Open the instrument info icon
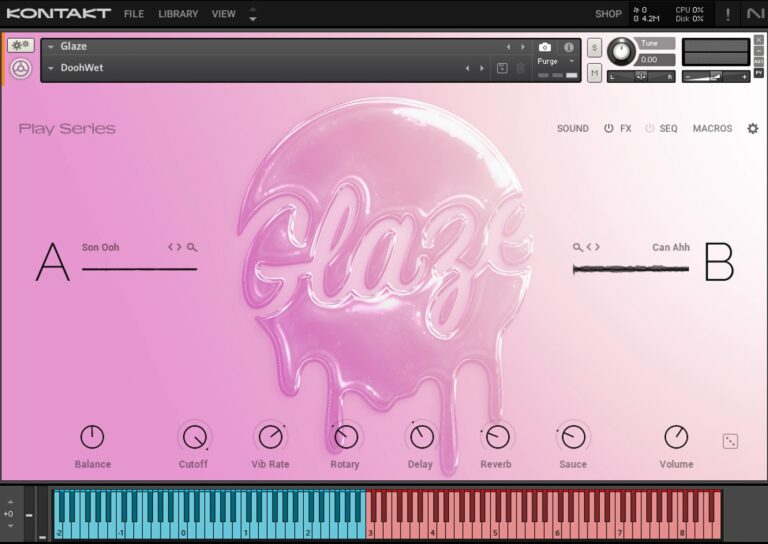This screenshot has height=544, width=768. coord(569,47)
